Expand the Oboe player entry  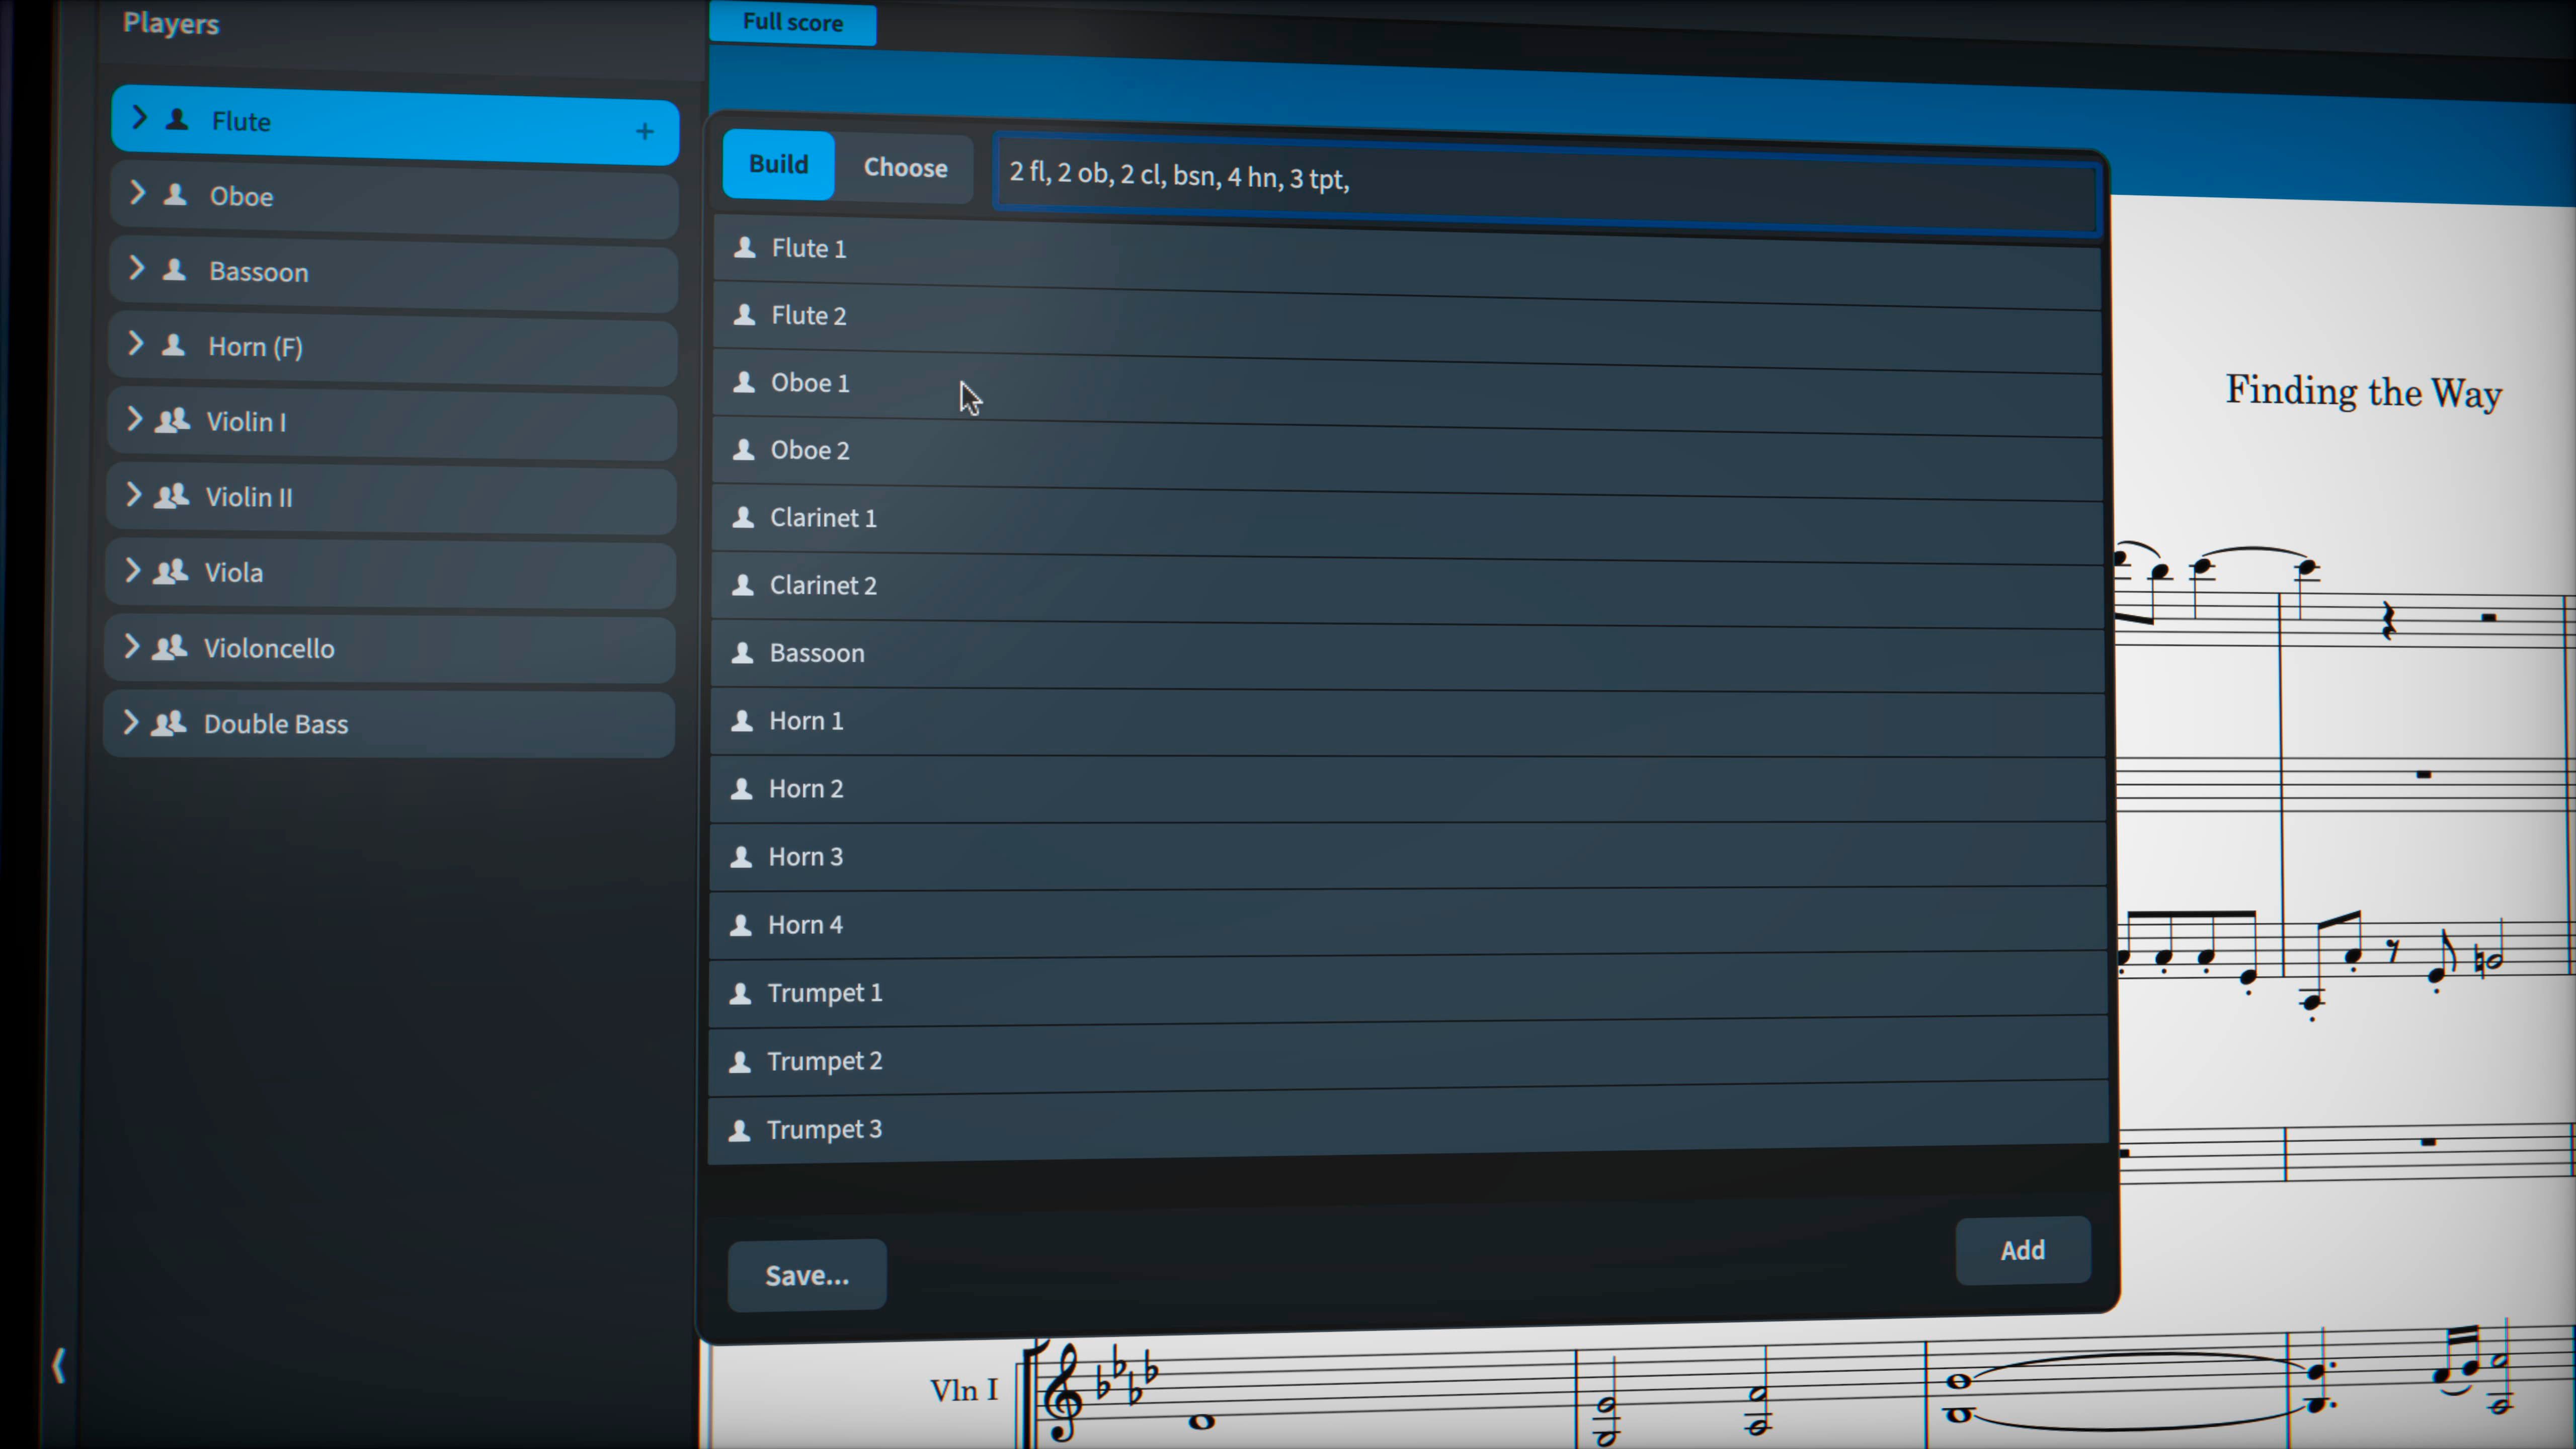[x=139, y=195]
